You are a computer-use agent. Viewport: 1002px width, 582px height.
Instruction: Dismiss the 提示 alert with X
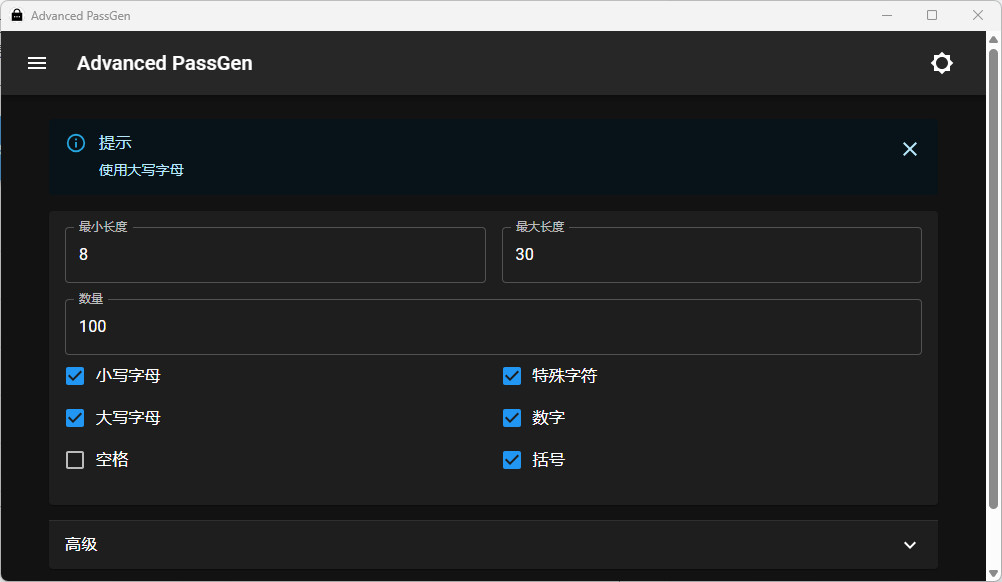click(x=909, y=149)
